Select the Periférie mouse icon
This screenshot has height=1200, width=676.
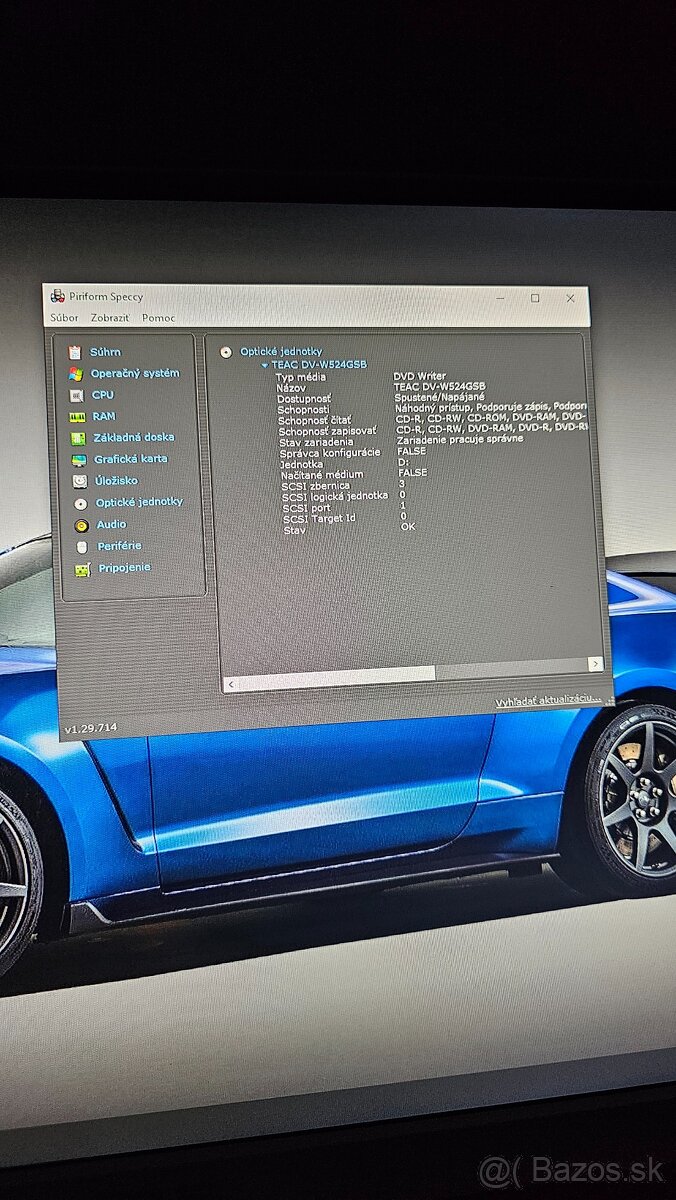(82, 547)
